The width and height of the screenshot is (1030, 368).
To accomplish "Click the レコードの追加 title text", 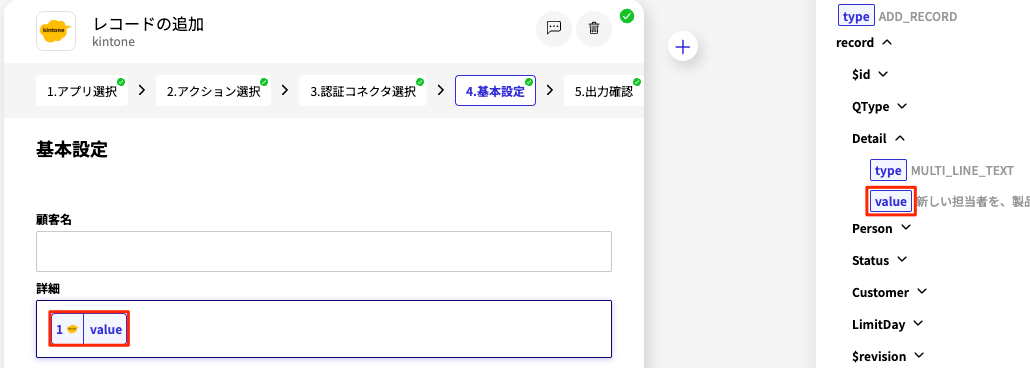I will [148, 25].
